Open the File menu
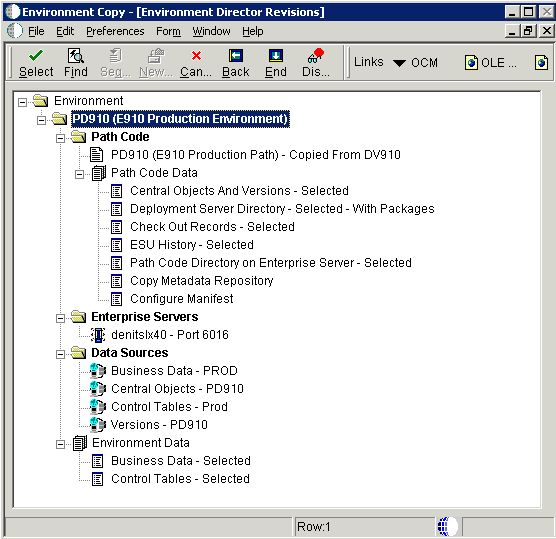This screenshot has height=539, width=556. 36,31
